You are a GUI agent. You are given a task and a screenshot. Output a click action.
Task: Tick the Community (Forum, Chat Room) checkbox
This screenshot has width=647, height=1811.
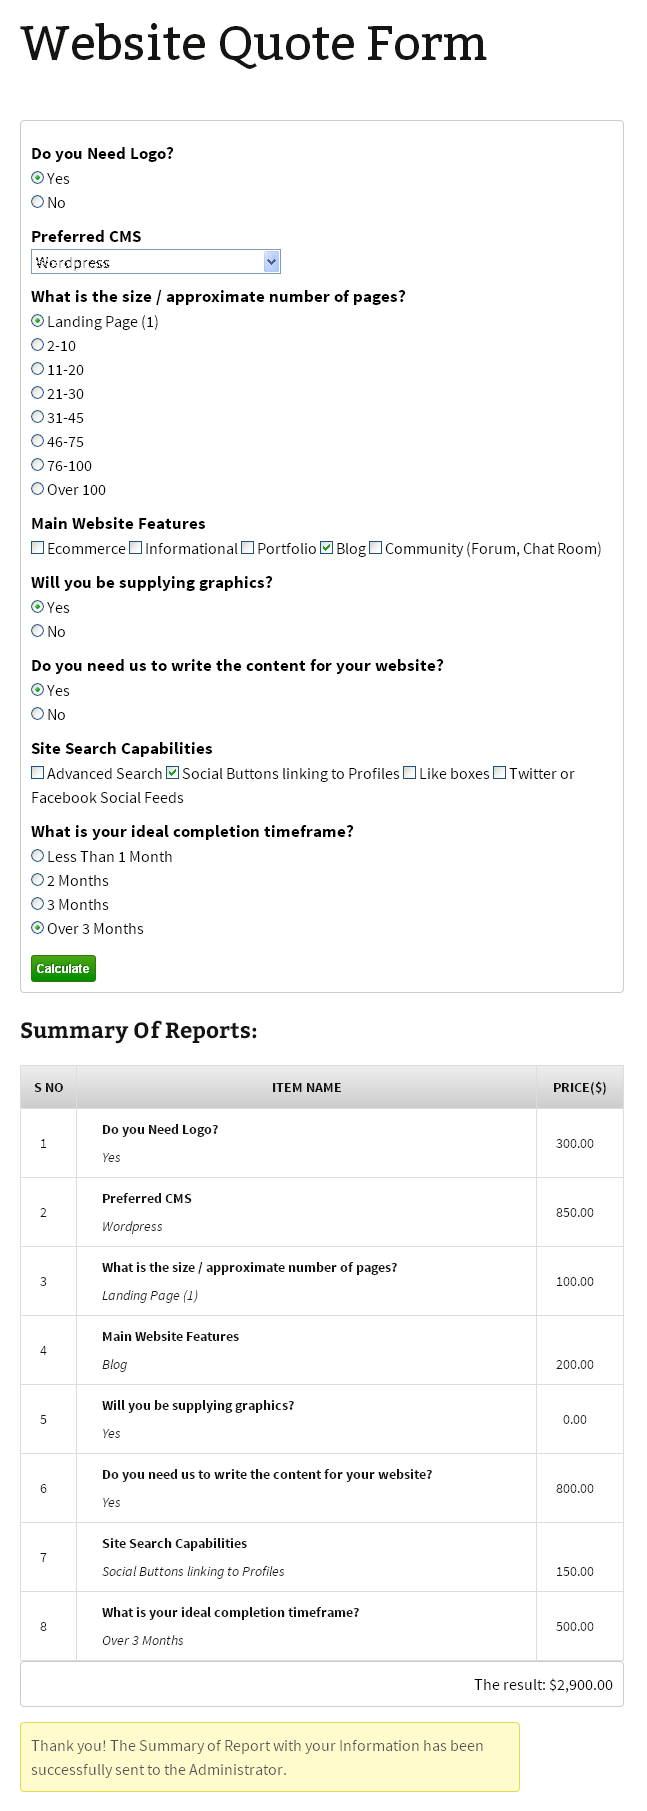click(x=376, y=548)
